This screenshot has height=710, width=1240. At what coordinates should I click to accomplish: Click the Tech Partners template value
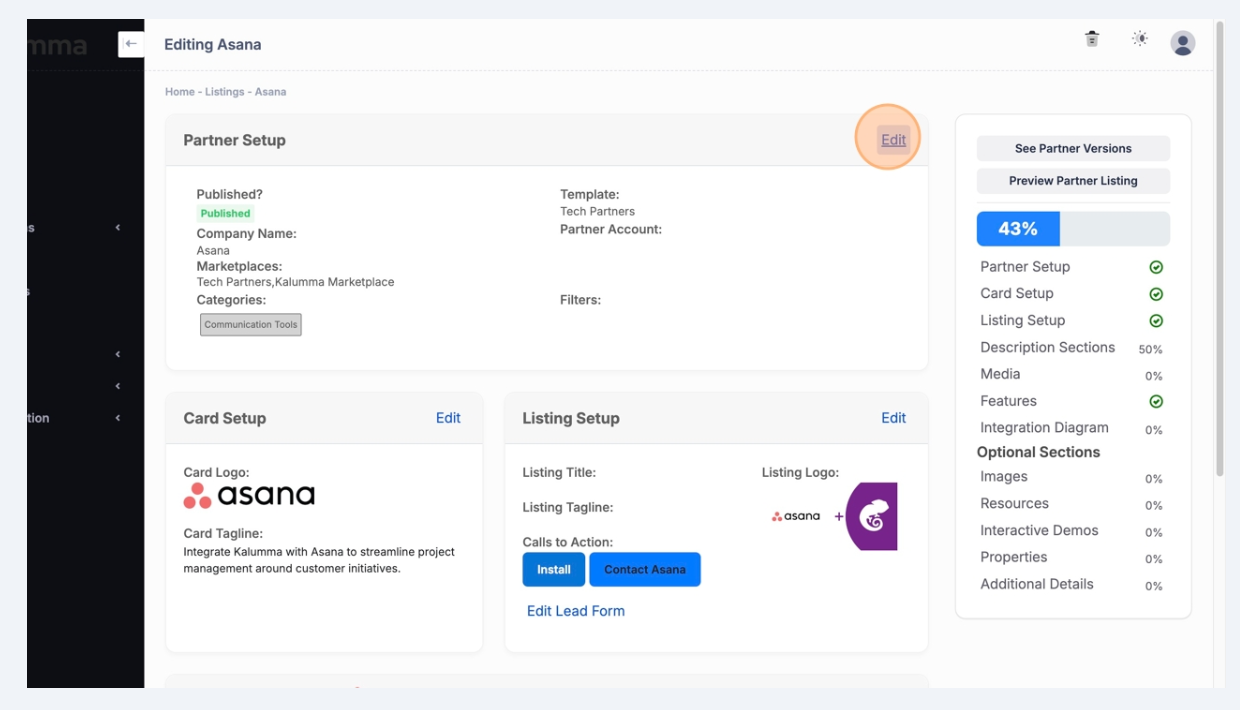597,212
